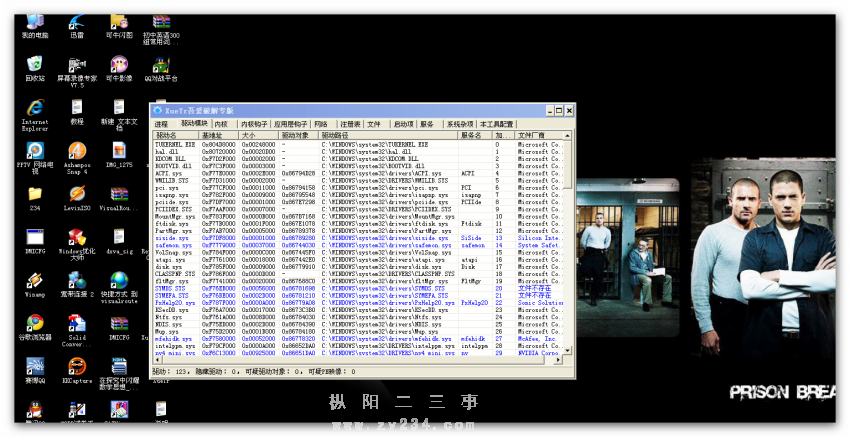Sort by the 驱动路径 column header
The image size is (850, 437).
tap(388, 135)
